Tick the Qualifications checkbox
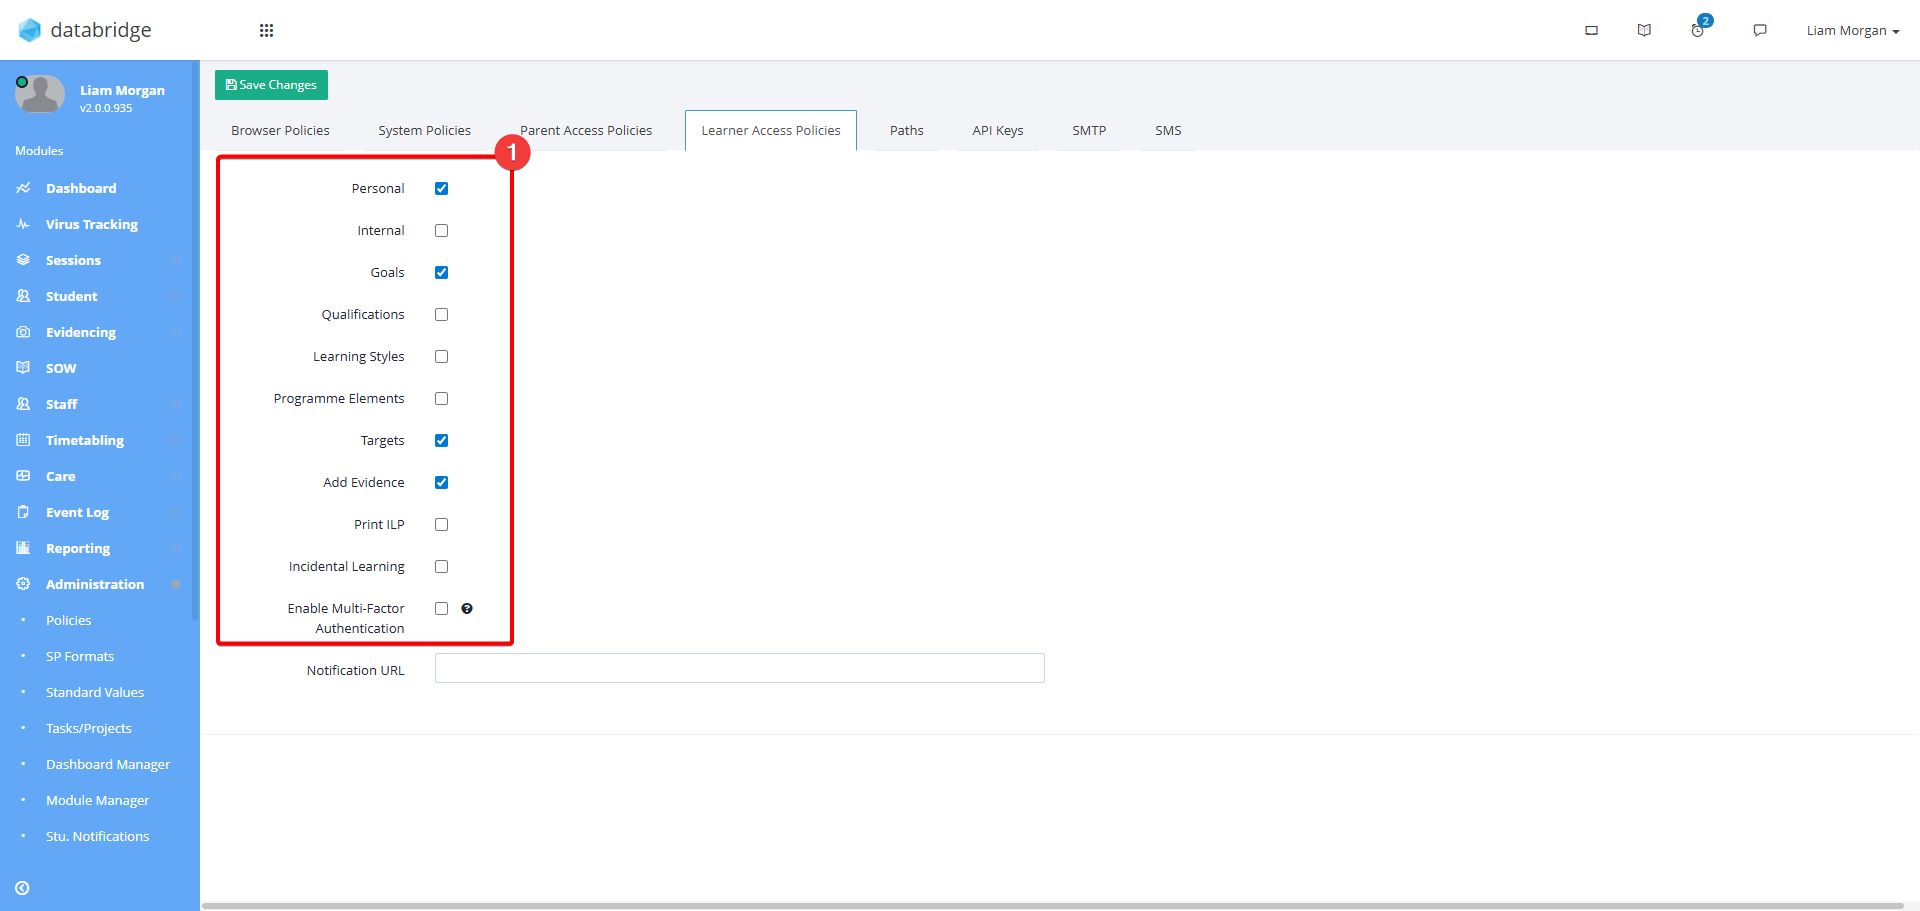Viewport: 1920px width, 911px height. tap(441, 314)
